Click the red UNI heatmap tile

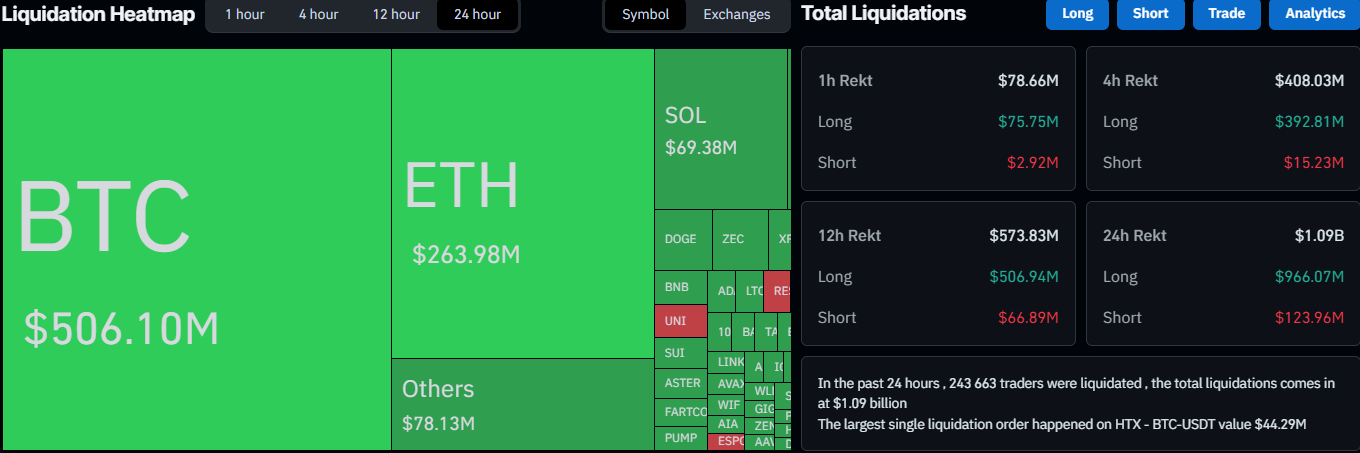point(680,321)
